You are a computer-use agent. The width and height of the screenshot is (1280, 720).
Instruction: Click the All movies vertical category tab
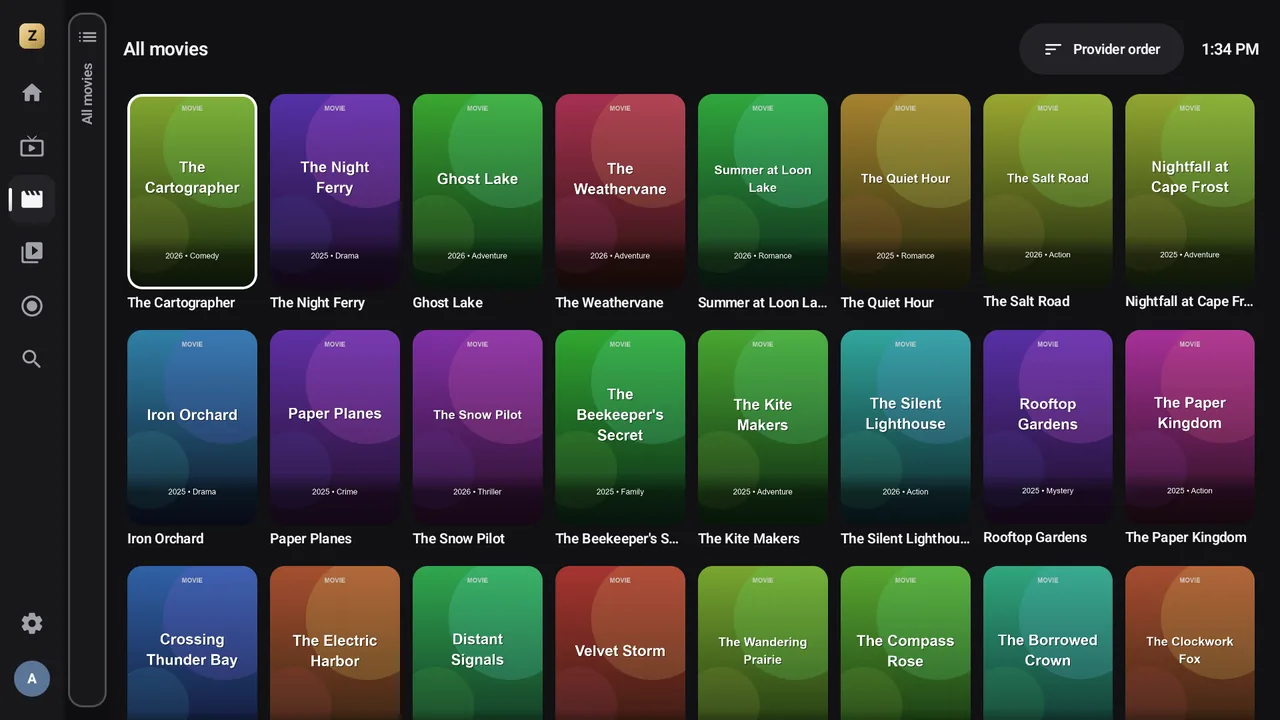[x=87, y=94]
